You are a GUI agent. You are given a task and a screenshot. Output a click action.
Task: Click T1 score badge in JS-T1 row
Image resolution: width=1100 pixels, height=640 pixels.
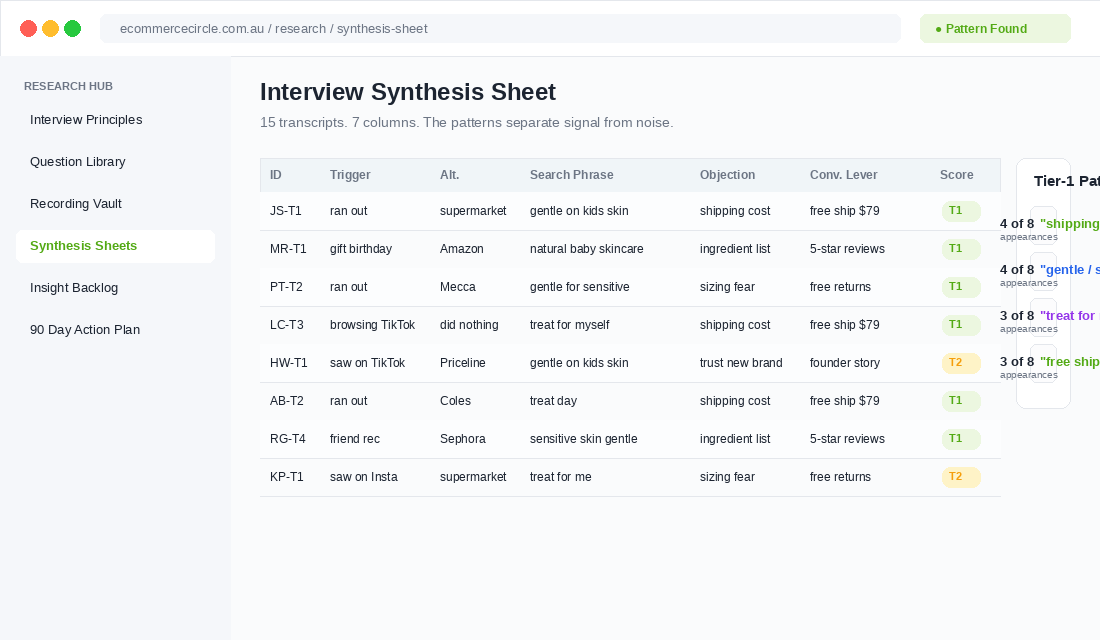tap(961, 211)
